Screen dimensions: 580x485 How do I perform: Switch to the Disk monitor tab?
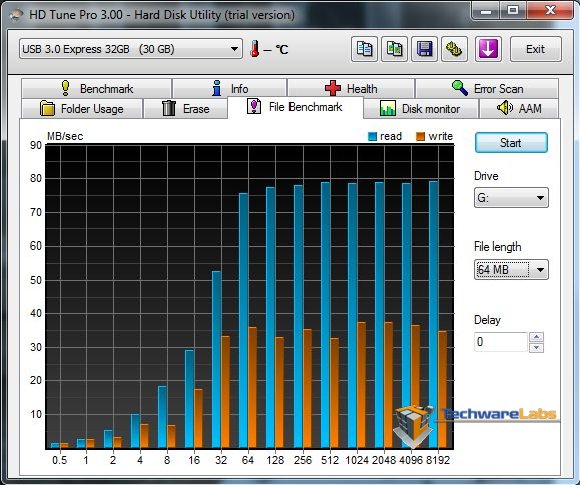421,109
